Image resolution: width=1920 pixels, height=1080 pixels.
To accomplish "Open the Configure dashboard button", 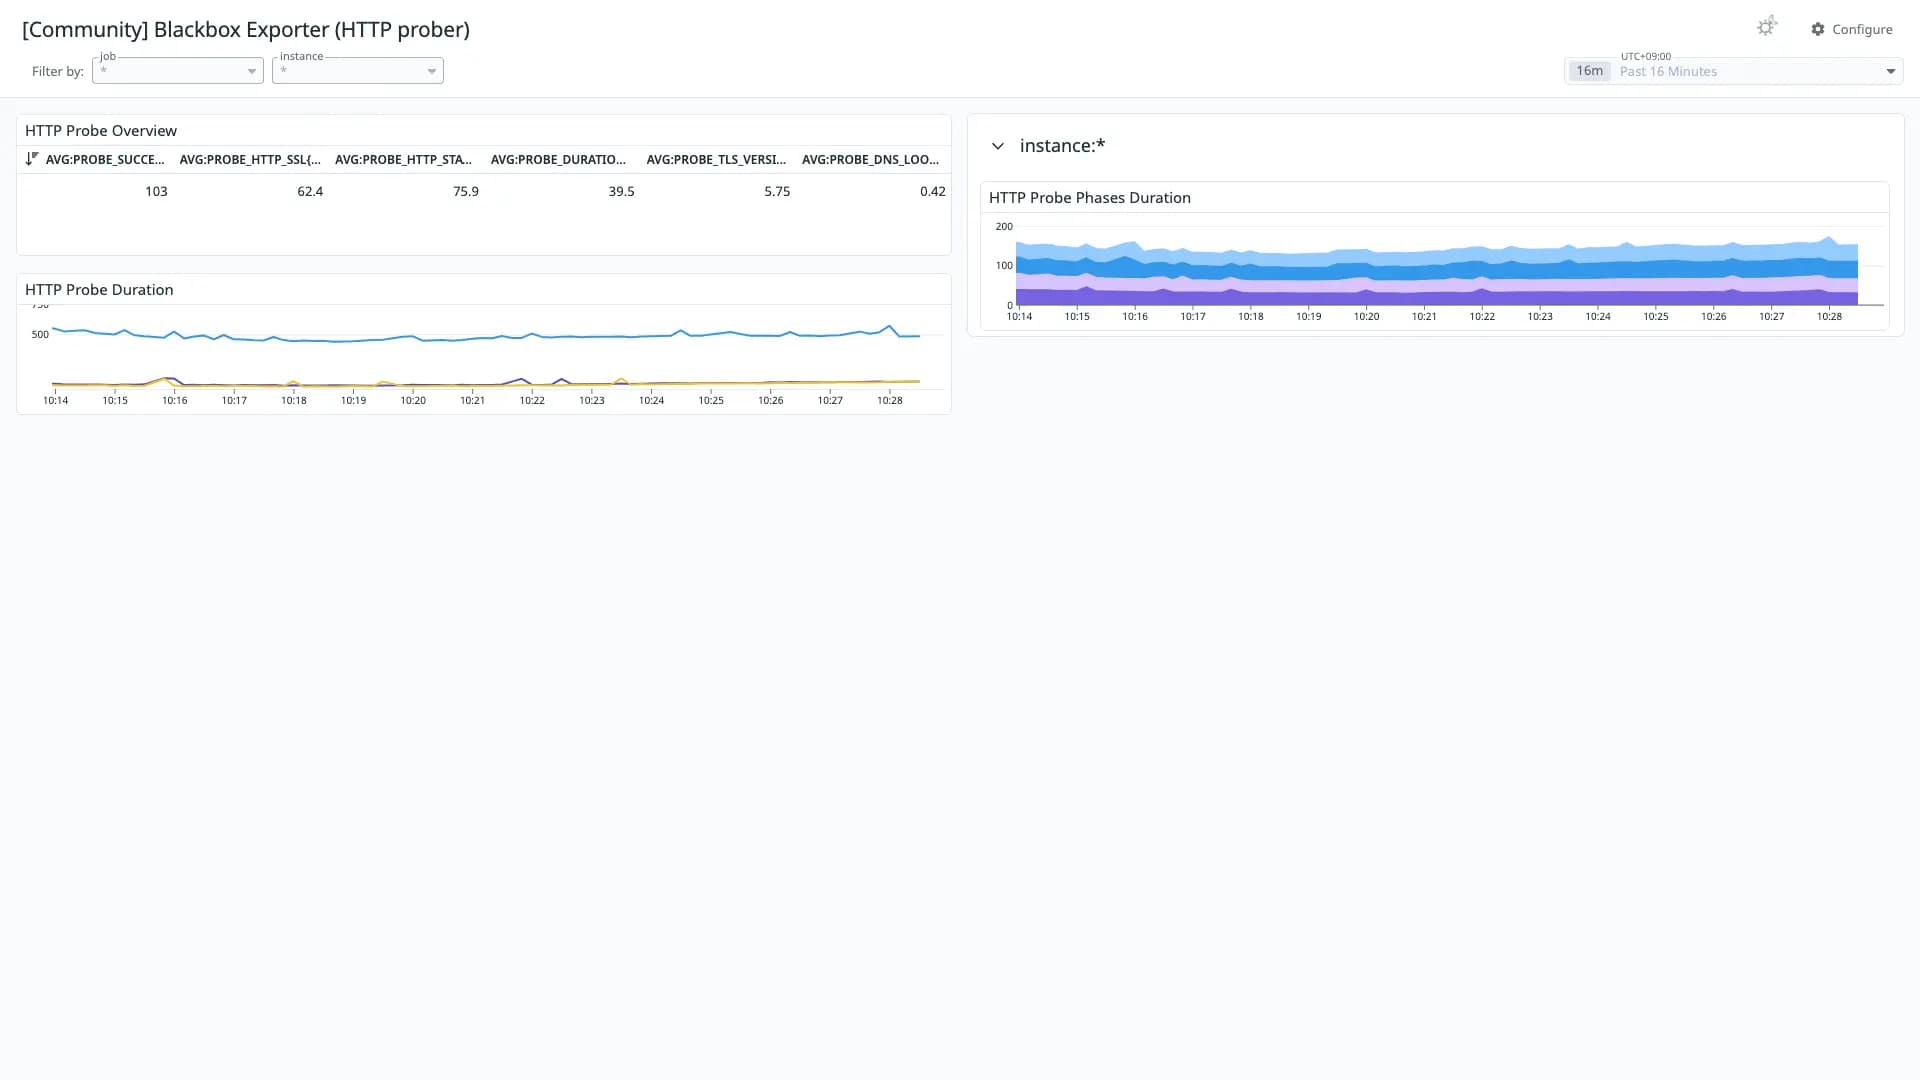I will 1851,29.
